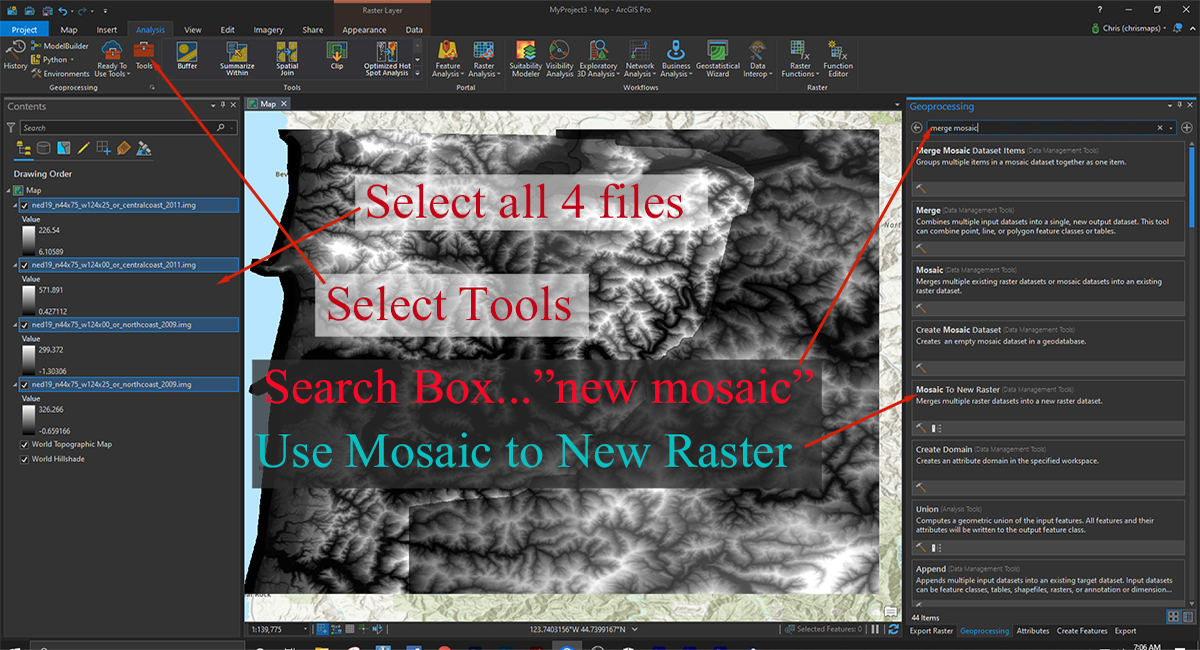The height and width of the screenshot is (650, 1200).
Task: Switch to the Project tab
Action: (24, 30)
